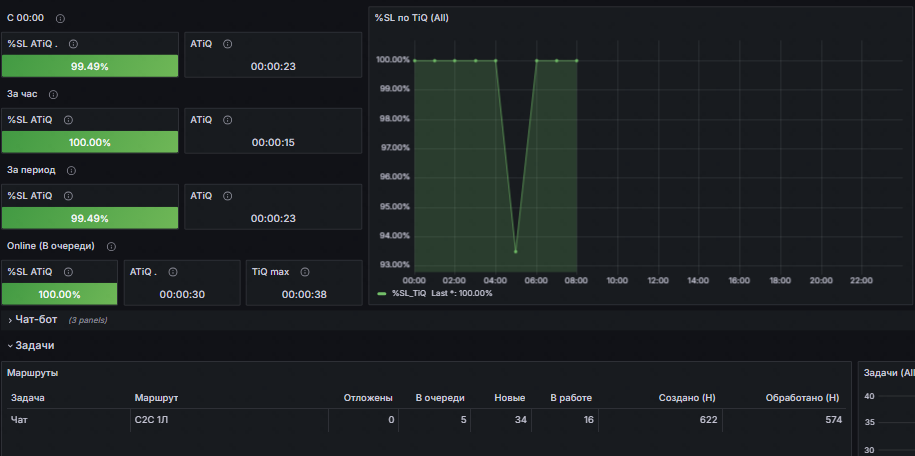This screenshot has height=456, width=915.
Task: Sort table by the Задача column header
Action: pos(27,398)
